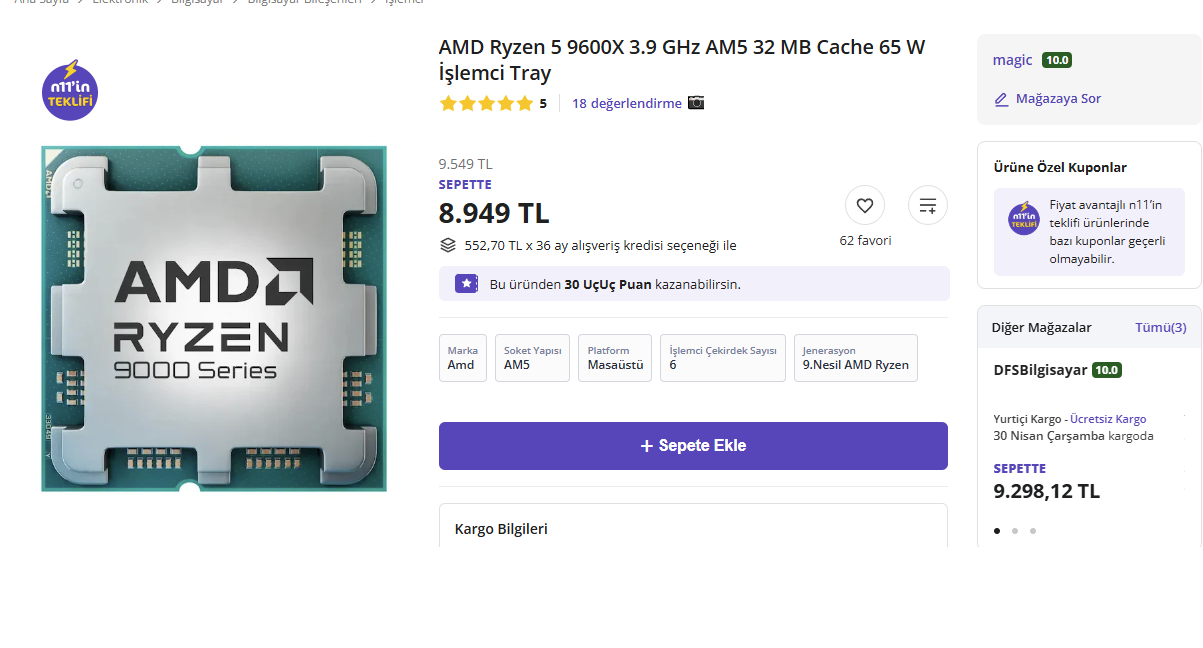The image size is (1203, 648).
Task: Click the credit layers icon beside 552,70 TL
Action: tap(448, 245)
